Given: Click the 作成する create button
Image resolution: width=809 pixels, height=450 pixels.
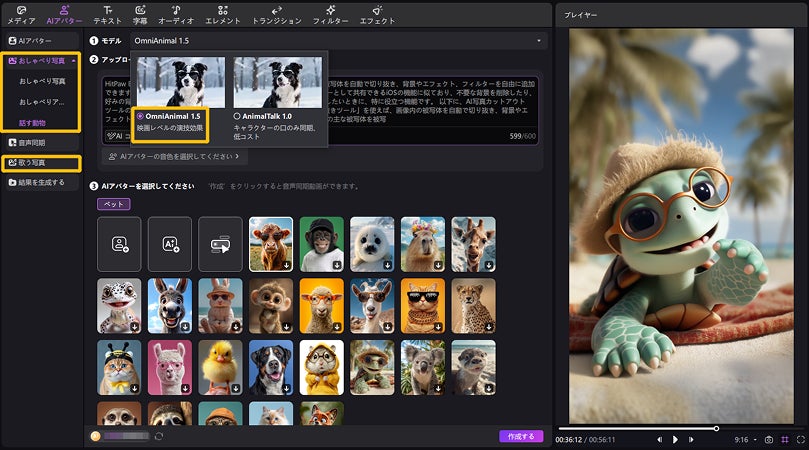Looking at the screenshot, I should click(520, 436).
